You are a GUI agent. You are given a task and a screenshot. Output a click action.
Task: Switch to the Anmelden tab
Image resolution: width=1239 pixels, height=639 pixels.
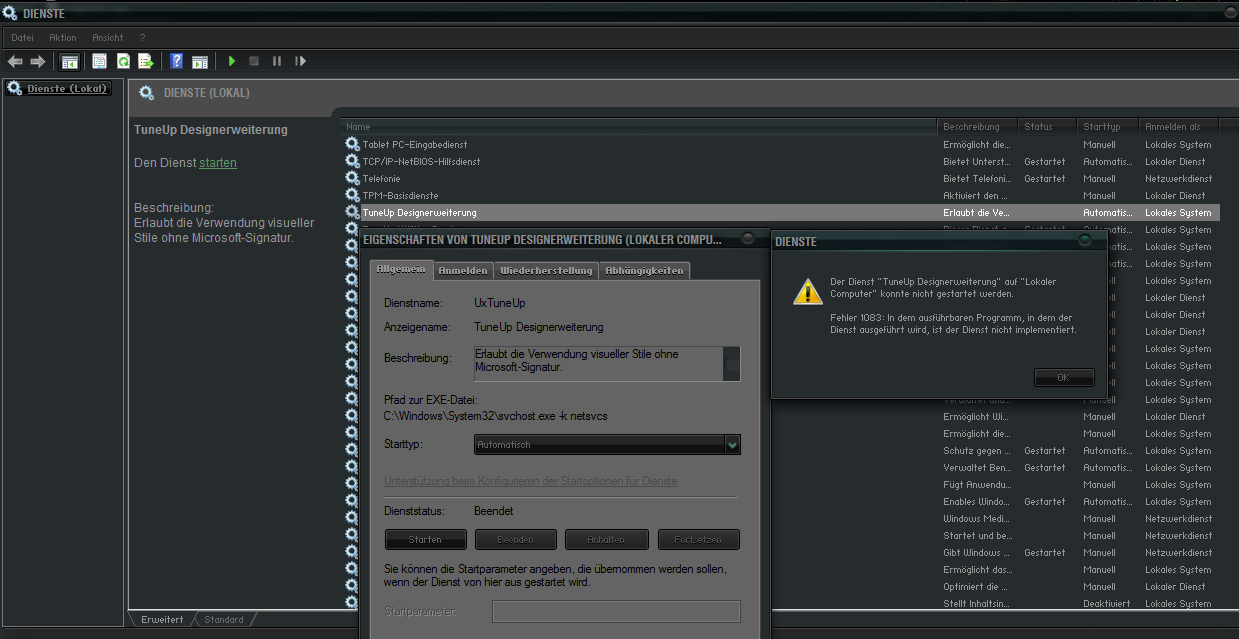pos(463,270)
